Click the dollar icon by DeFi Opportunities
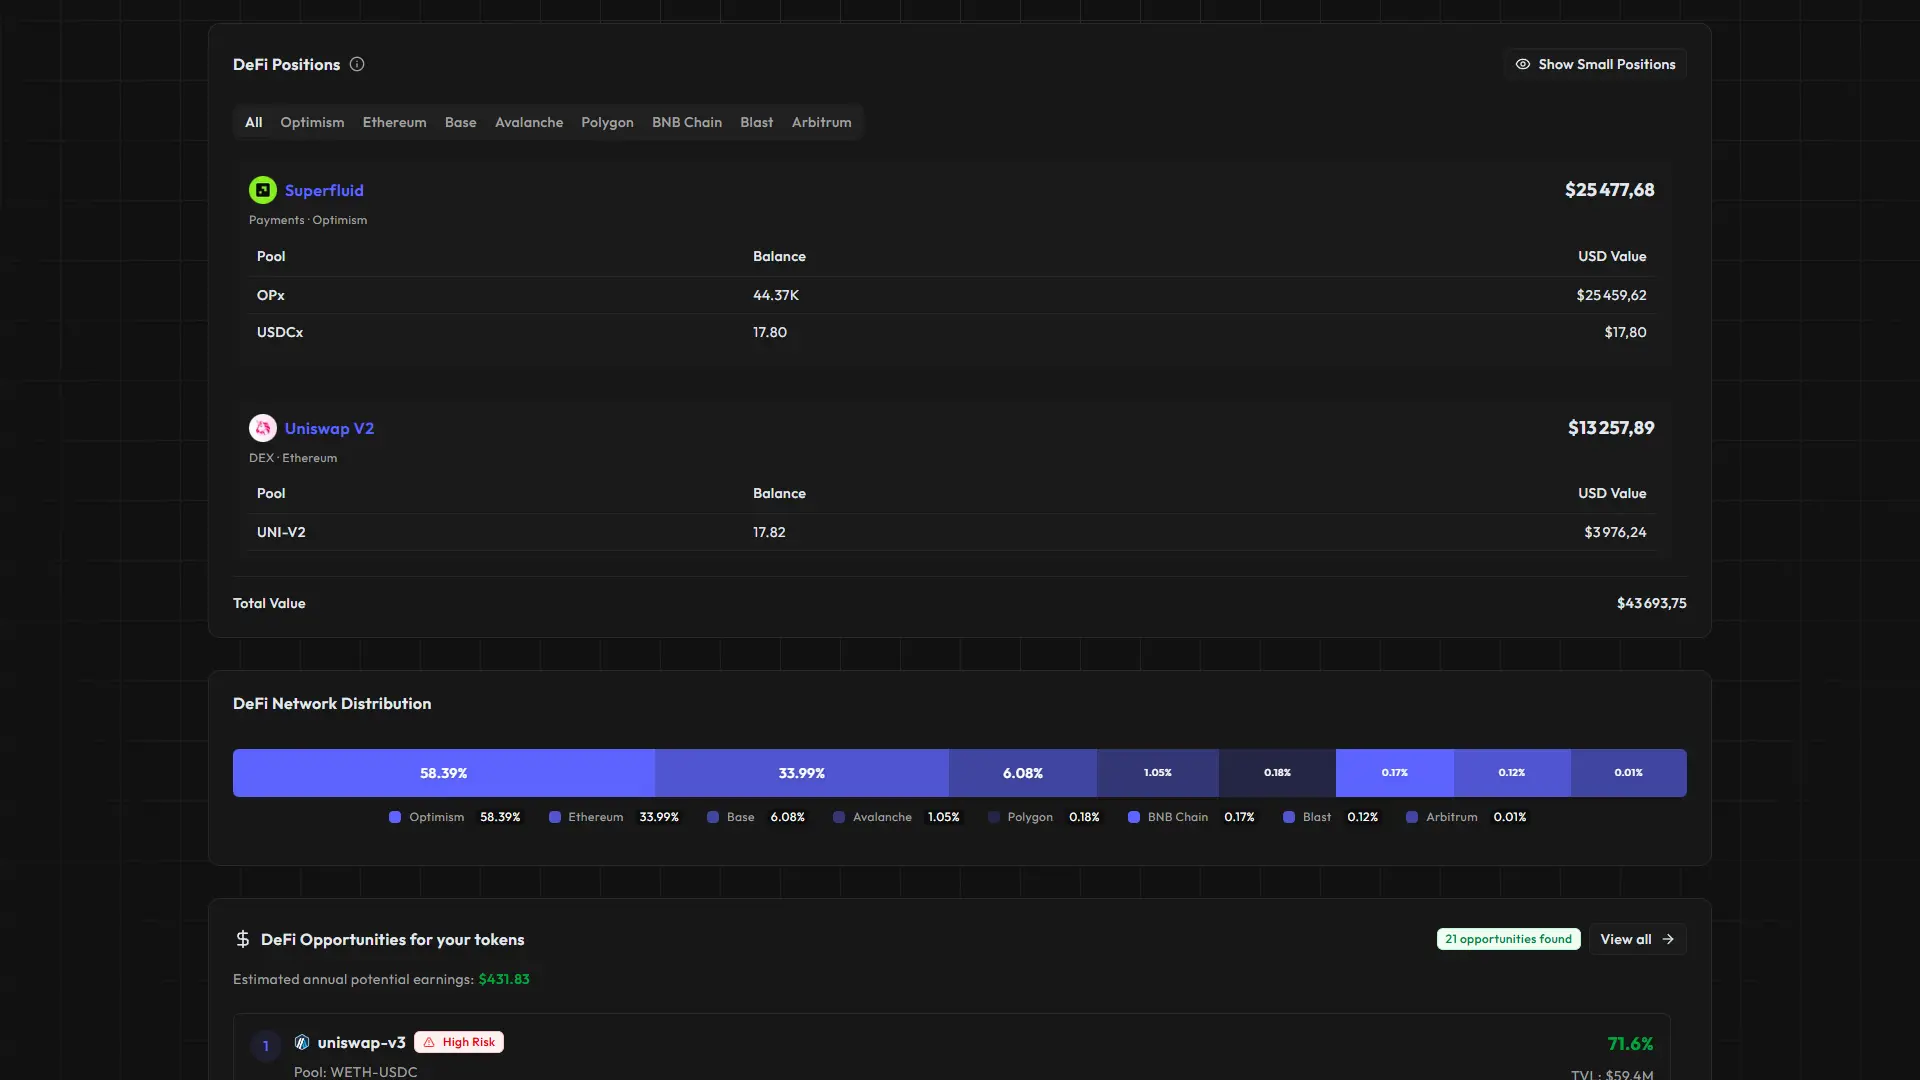This screenshot has width=1920, height=1080. point(243,939)
